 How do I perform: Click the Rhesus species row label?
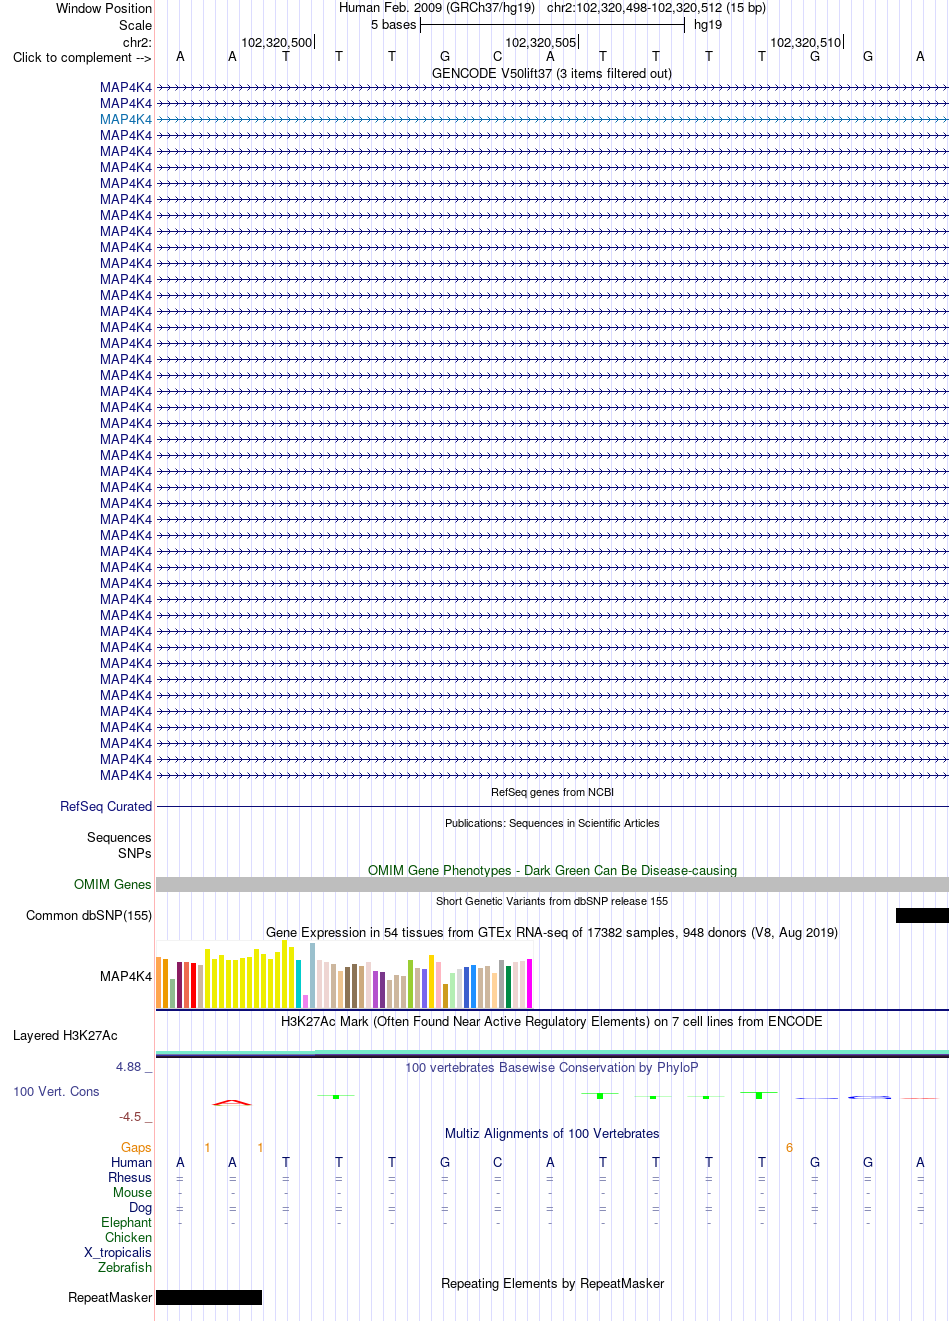[x=130, y=1177]
